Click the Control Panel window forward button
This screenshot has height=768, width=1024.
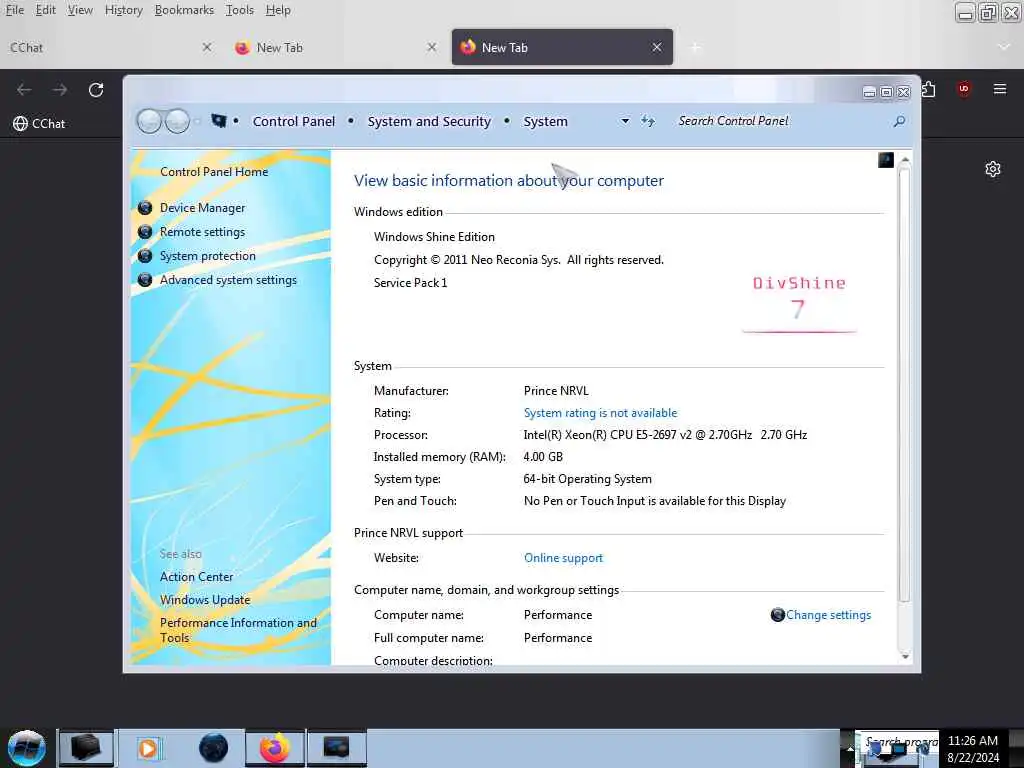pyautogui.click(x=177, y=121)
